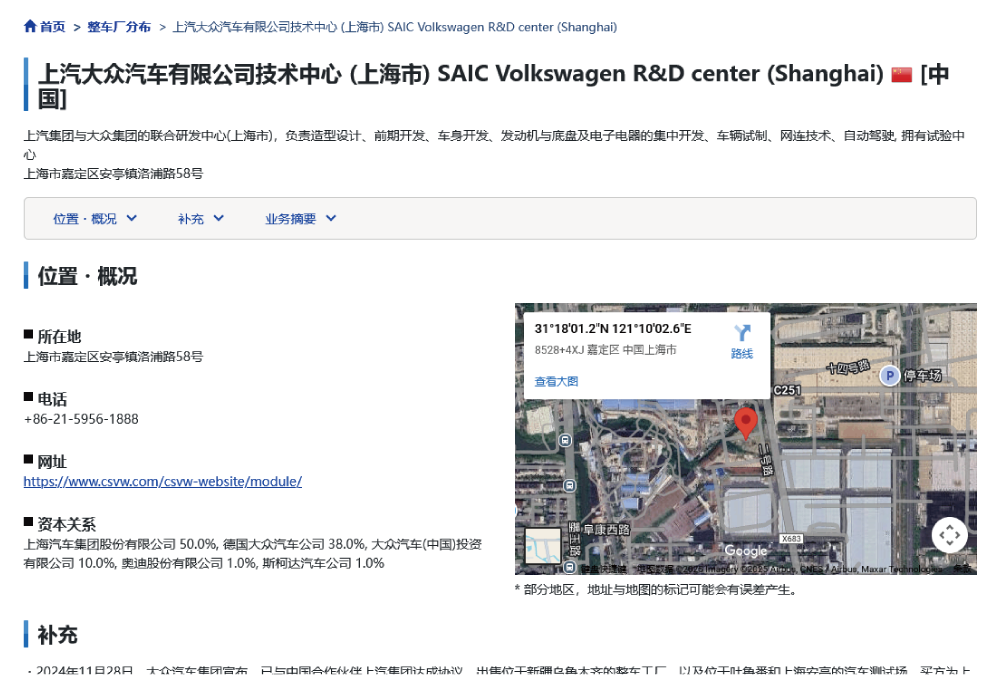Click the middle bus stop icon
Screen dimensions: 1000x691
pyautogui.click(x=570, y=486)
